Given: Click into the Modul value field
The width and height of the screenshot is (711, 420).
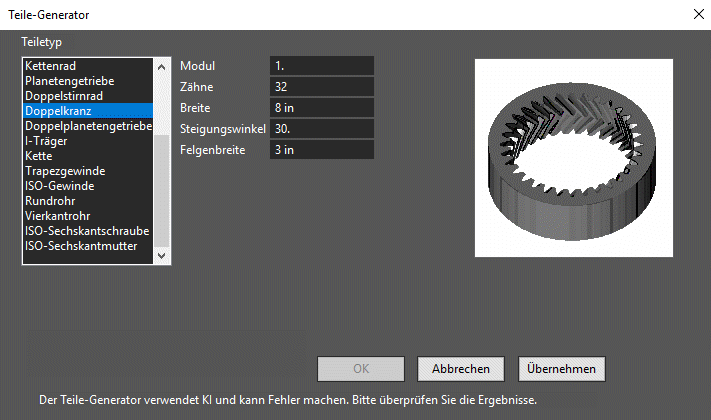Looking at the screenshot, I should [x=322, y=66].
